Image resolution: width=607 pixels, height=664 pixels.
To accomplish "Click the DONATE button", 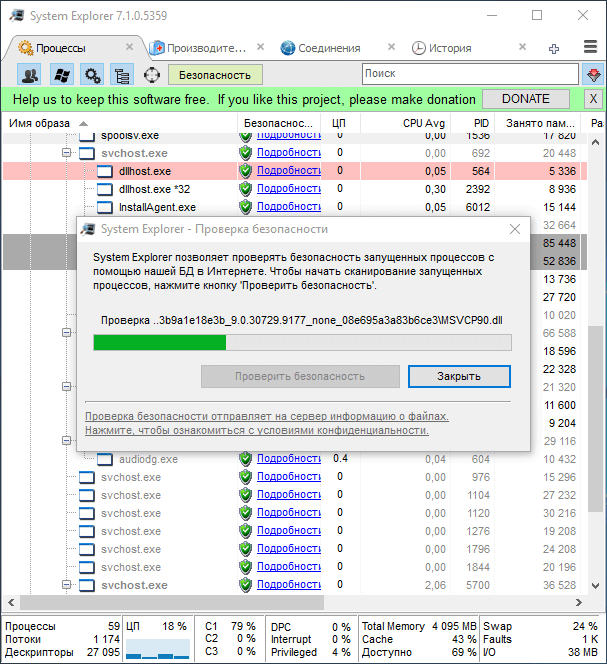I will pos(526,99).
